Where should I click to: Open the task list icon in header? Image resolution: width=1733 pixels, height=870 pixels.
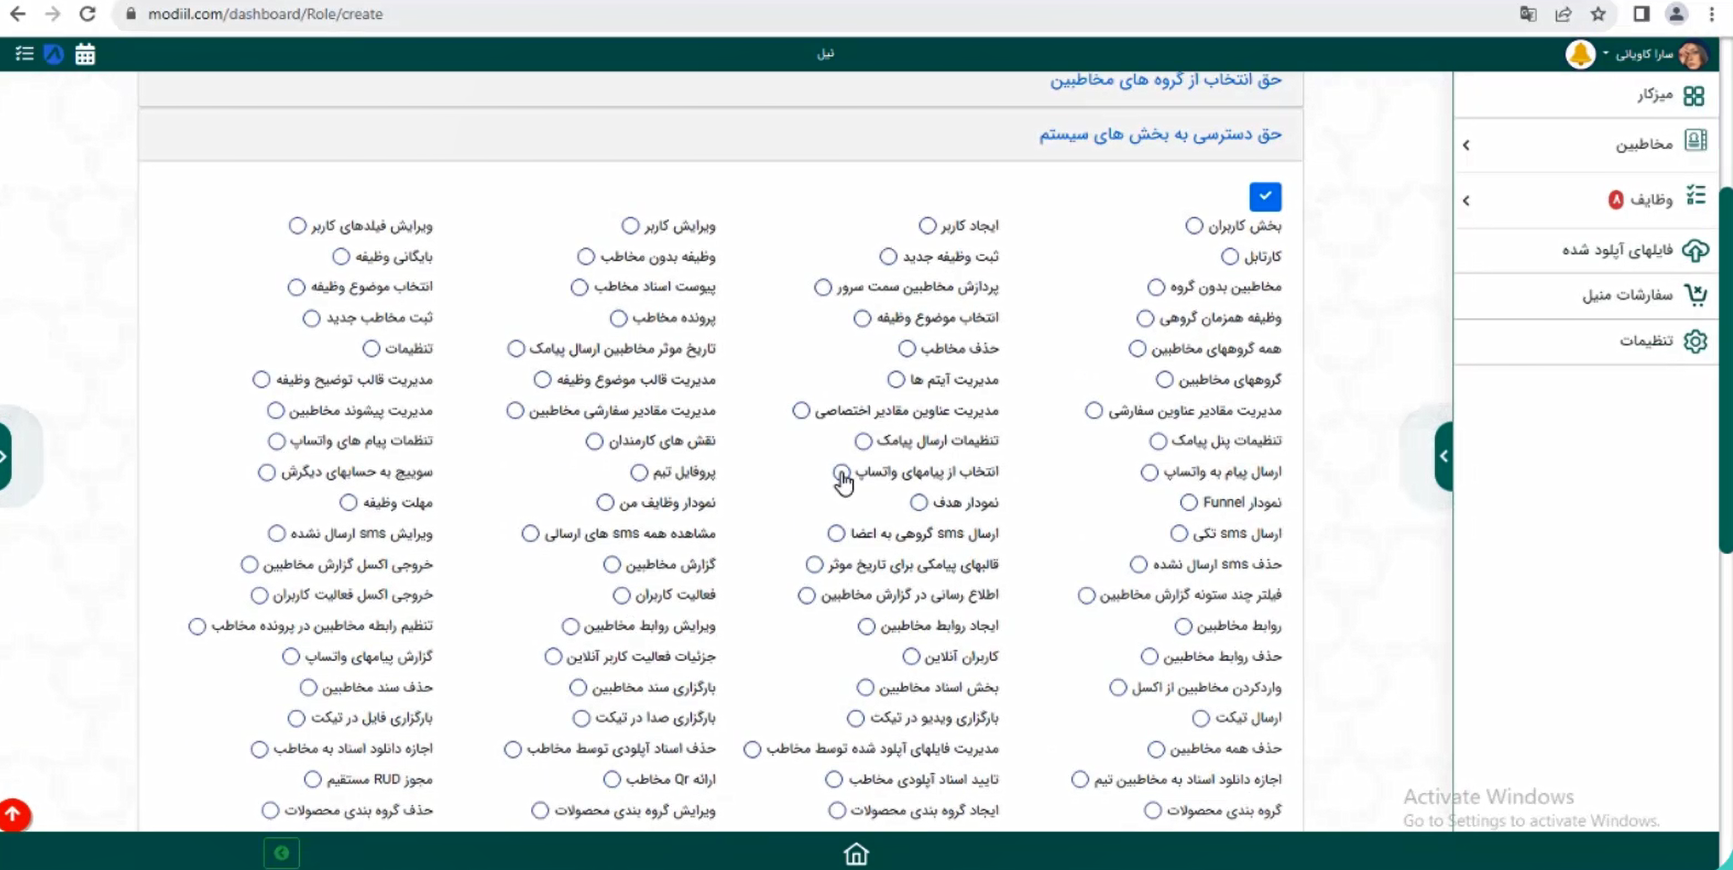point(24,54)
